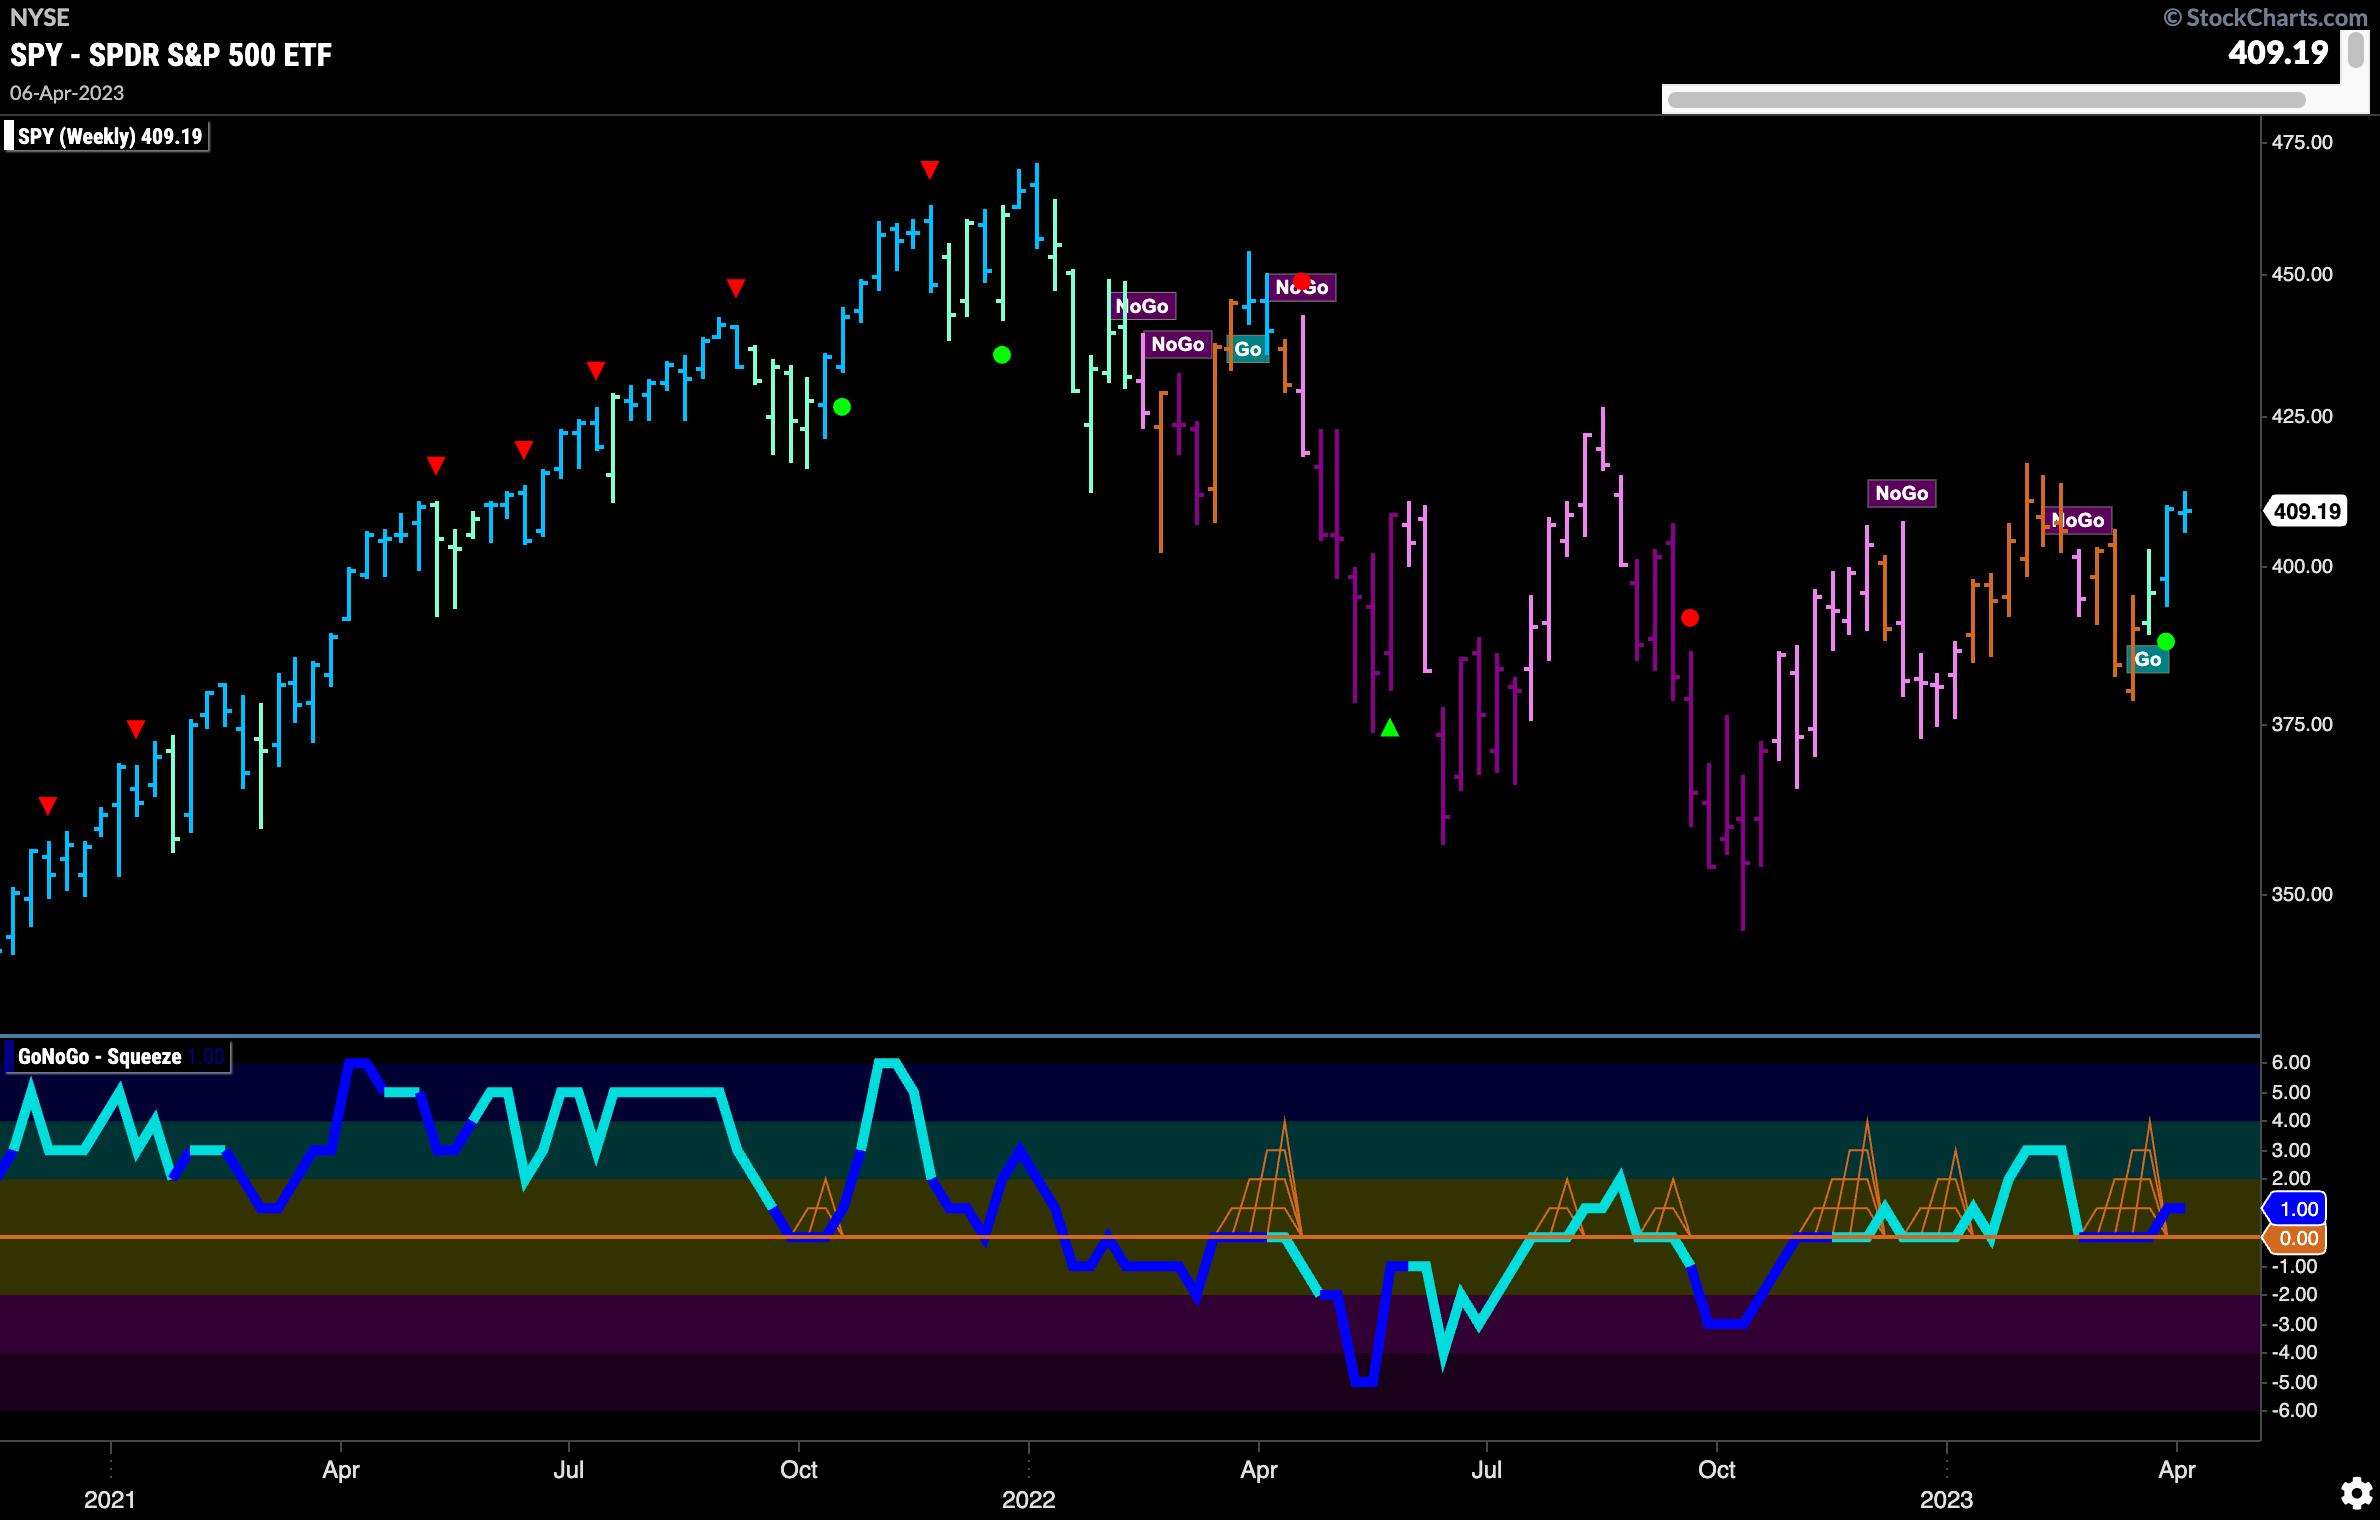Open the chart settings gear icon

click(2356, 1493)
